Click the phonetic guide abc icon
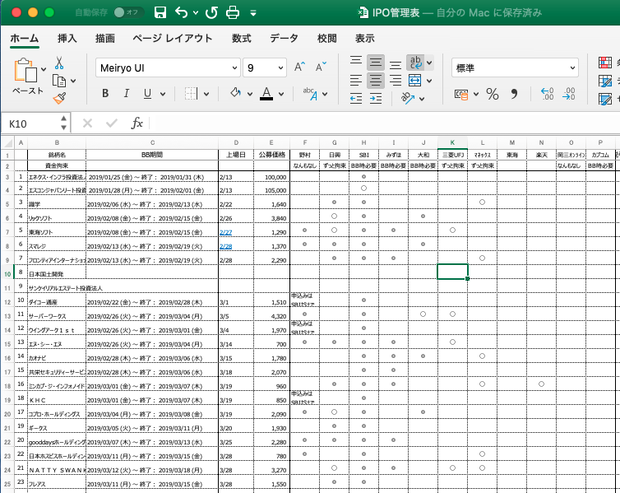Image resolution: width=620 pixels, height=493 pixels. [310, 94]
